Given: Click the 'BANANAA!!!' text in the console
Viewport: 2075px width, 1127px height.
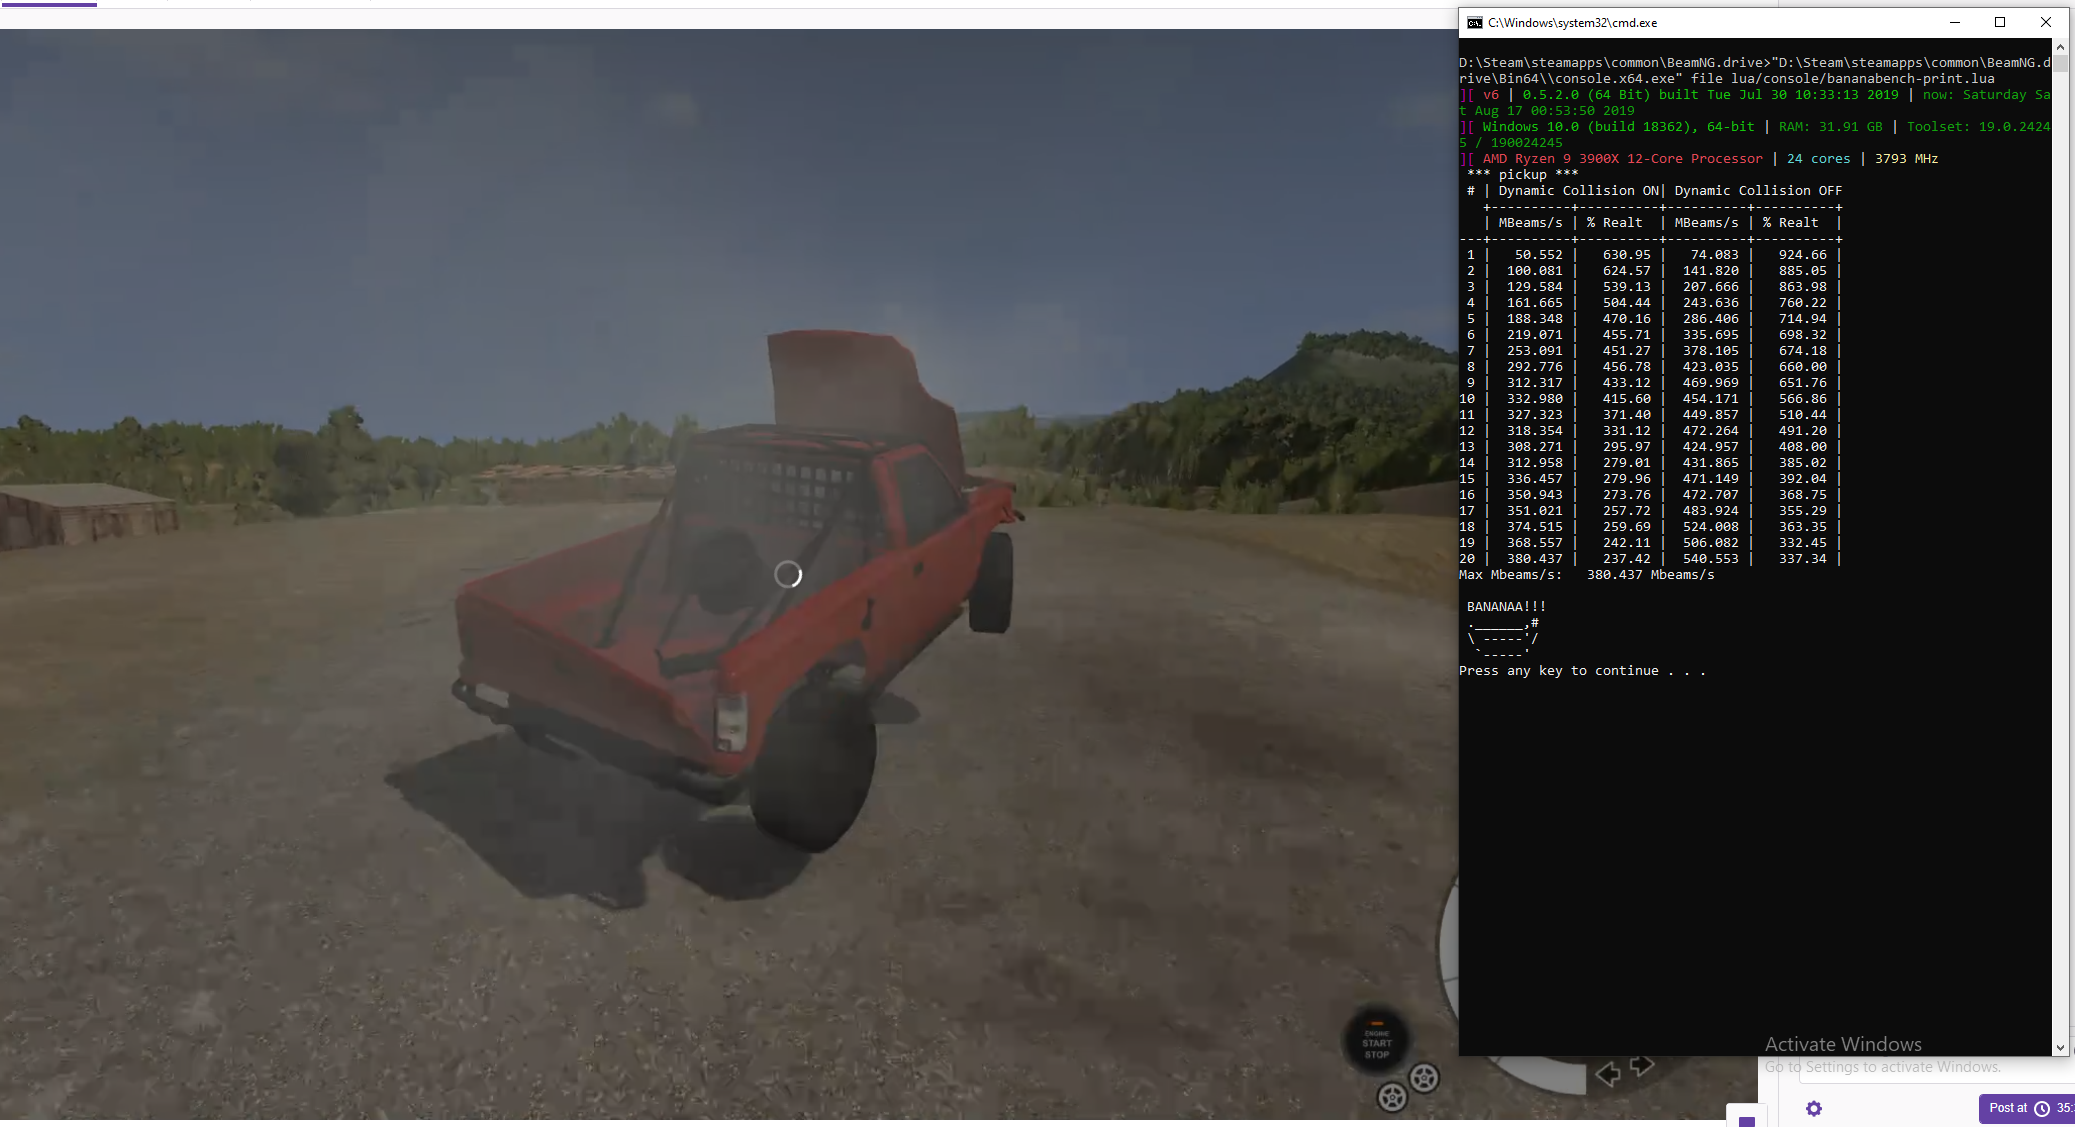Looking at the screenshot, I should click(1506, 607).
